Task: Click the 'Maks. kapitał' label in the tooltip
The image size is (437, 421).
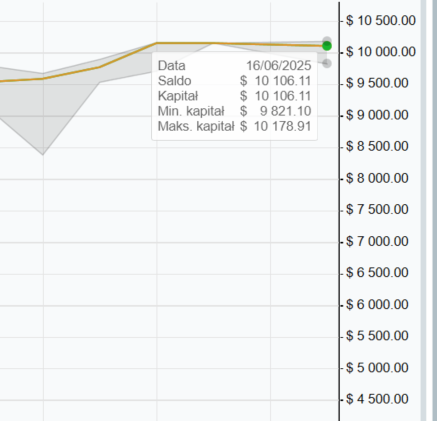Action: point(196,126)
